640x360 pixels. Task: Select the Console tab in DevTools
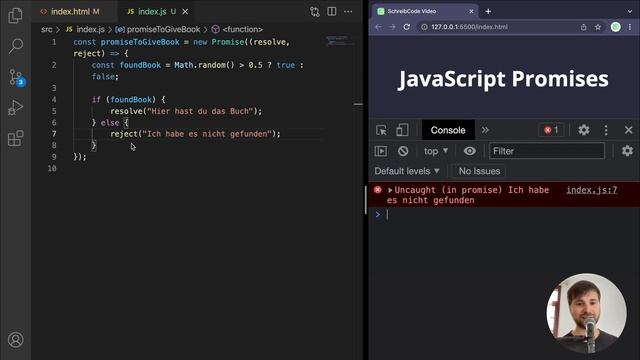[448, 130]
